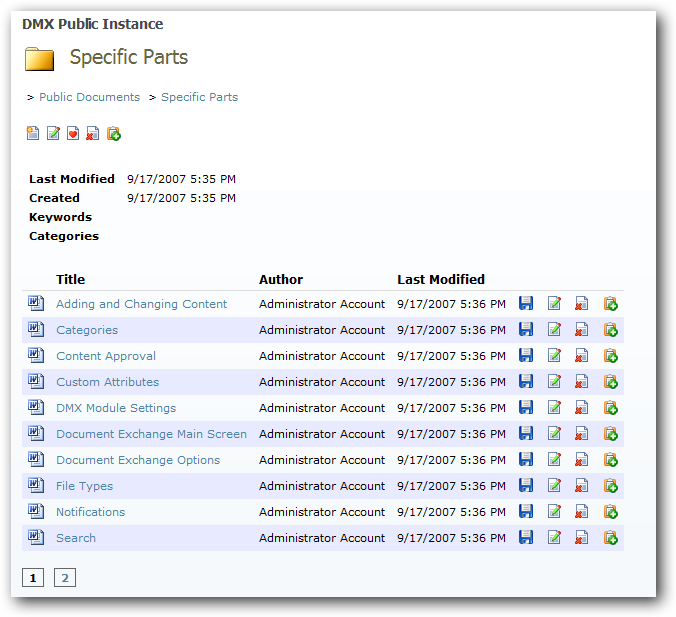Click the delete icon in the Document Exchange Main Screen row
The image size is (676, 617).
[x=582, y=434]
